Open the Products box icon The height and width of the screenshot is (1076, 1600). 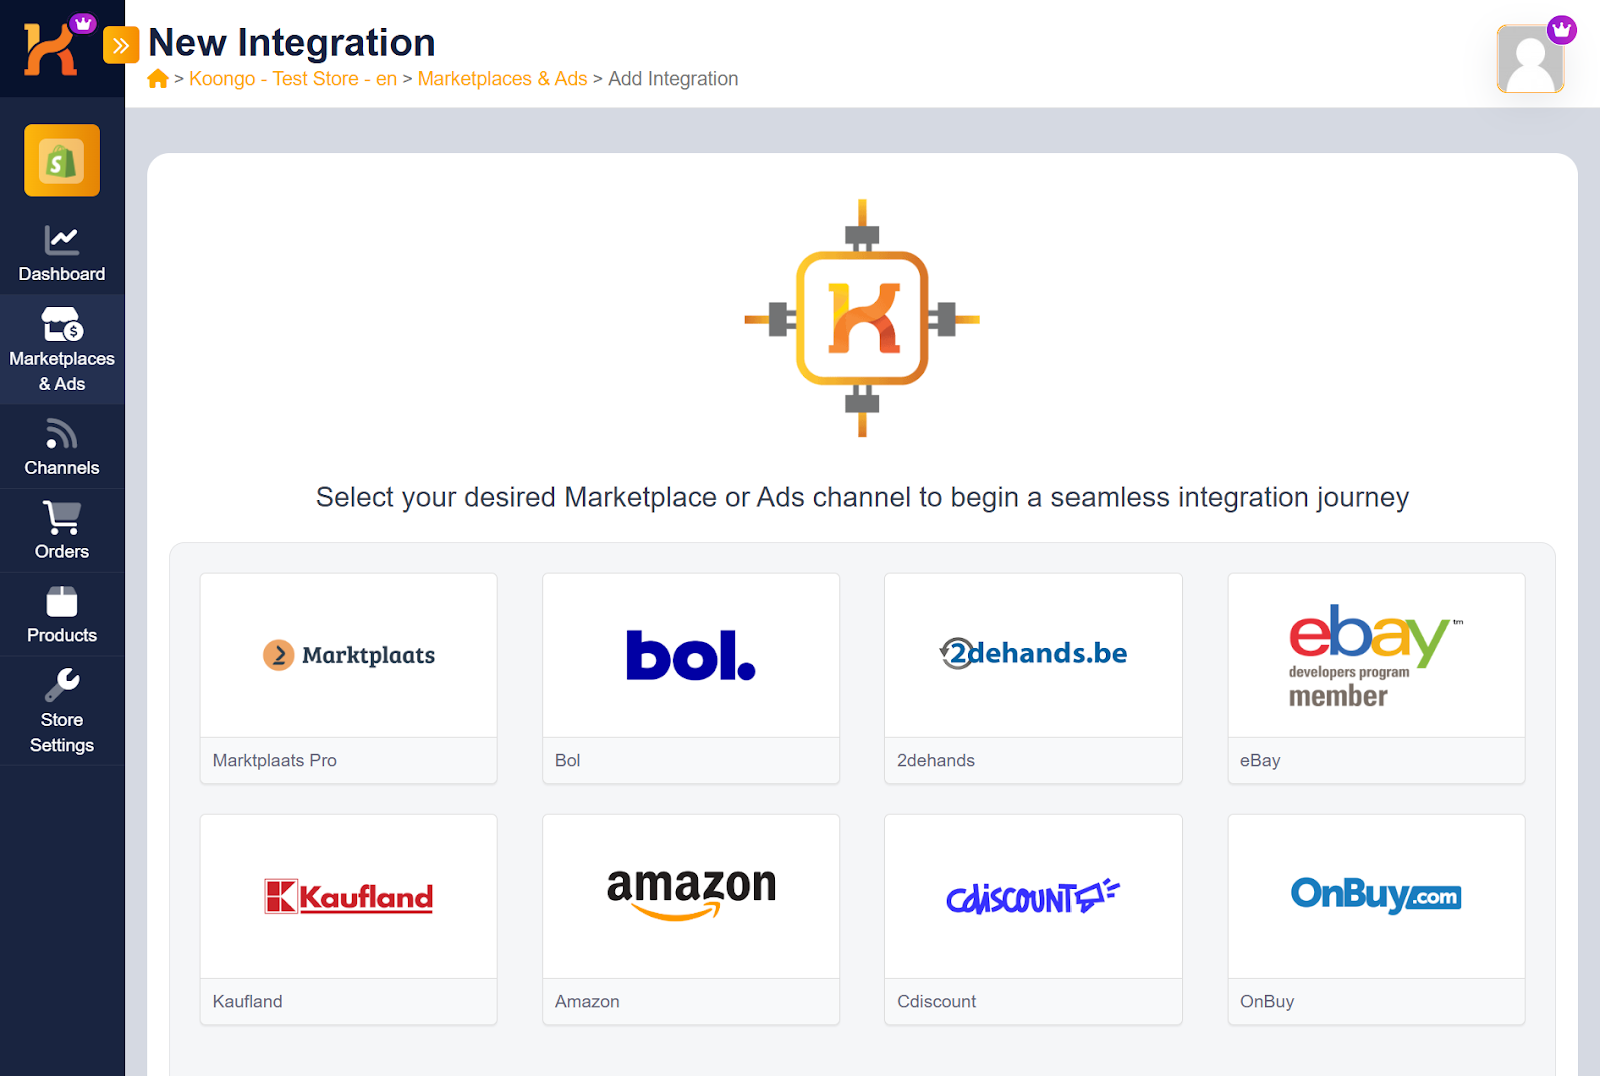coord(62,601)
